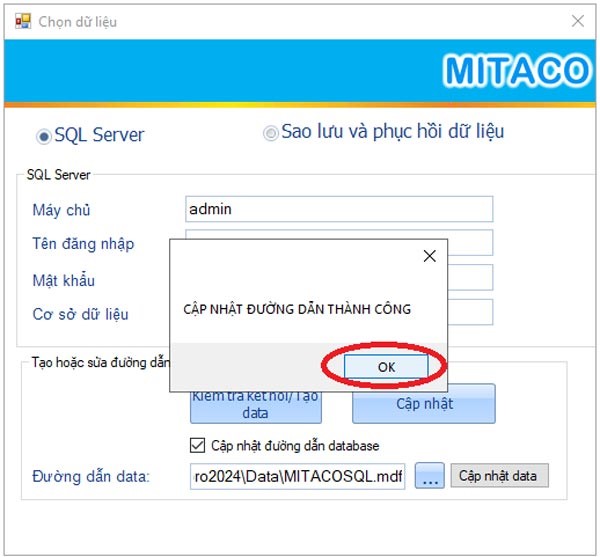
Task: Click the Đường dẫn data label
Action: (91, 477)
